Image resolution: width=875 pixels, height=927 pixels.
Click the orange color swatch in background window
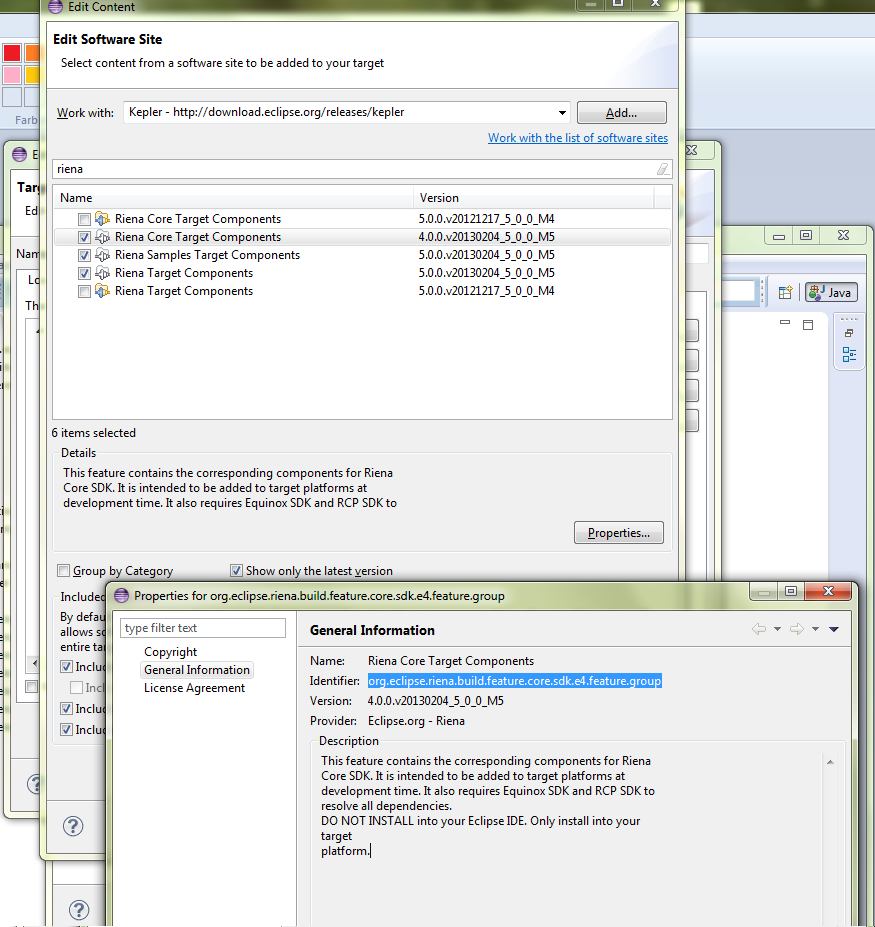[x=32, y=53]
